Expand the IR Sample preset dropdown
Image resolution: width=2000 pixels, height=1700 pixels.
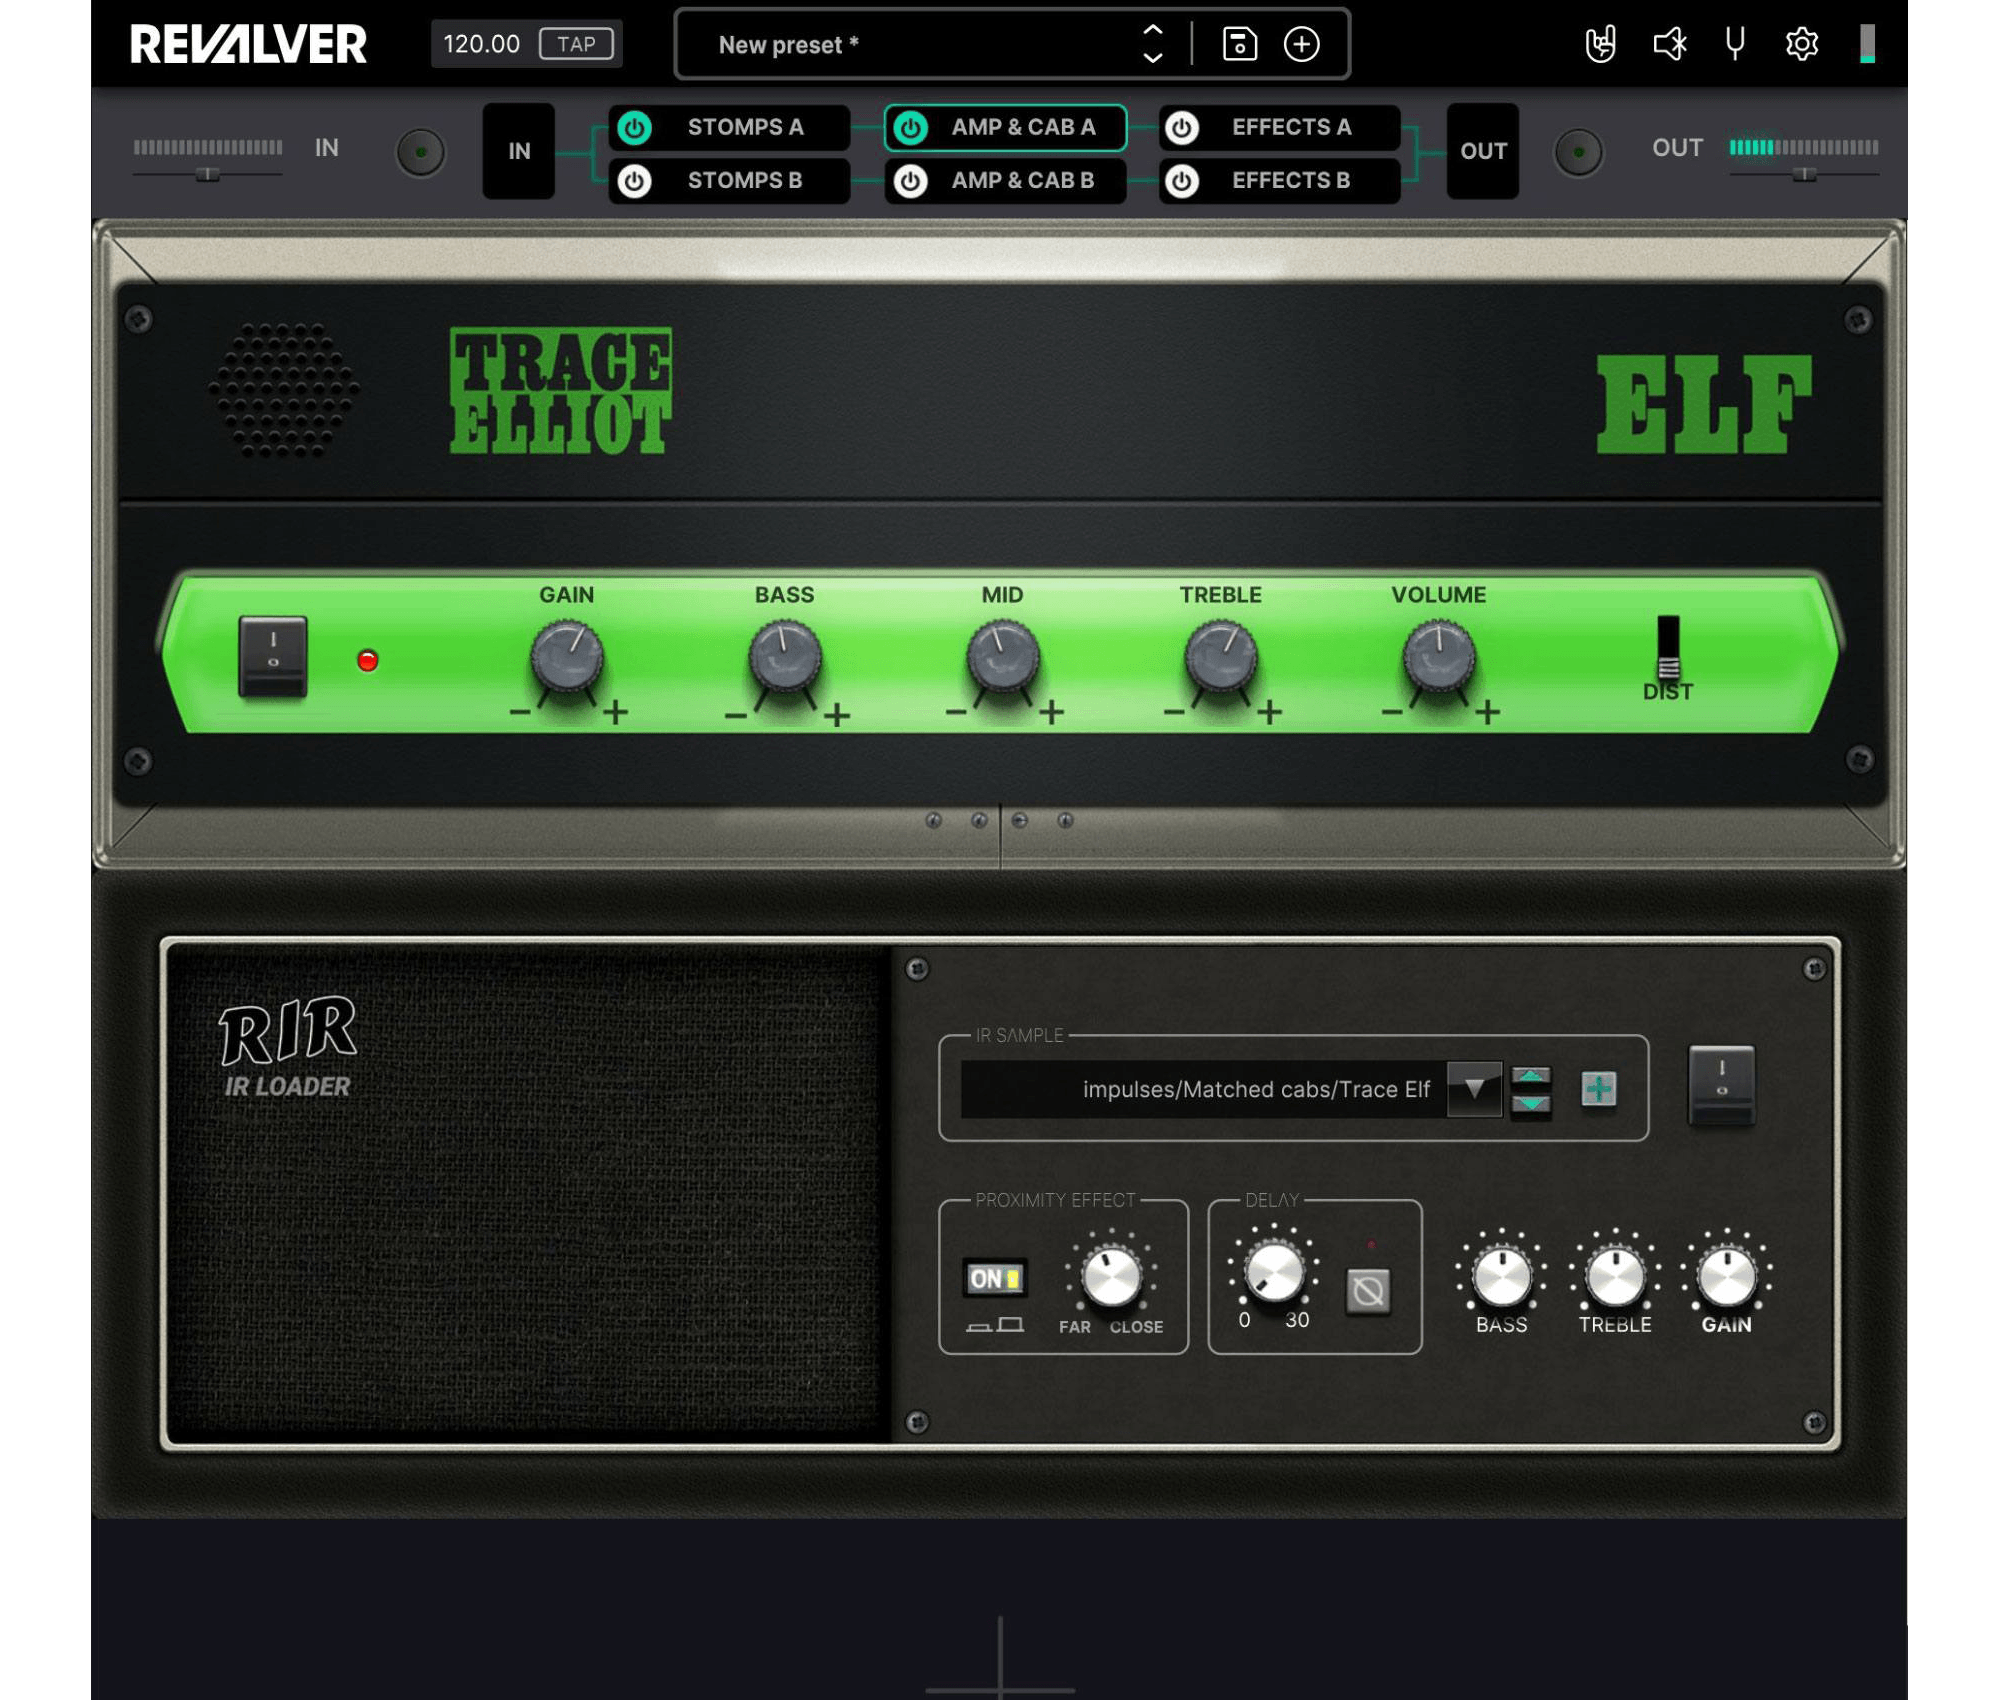(1469, 1089)
